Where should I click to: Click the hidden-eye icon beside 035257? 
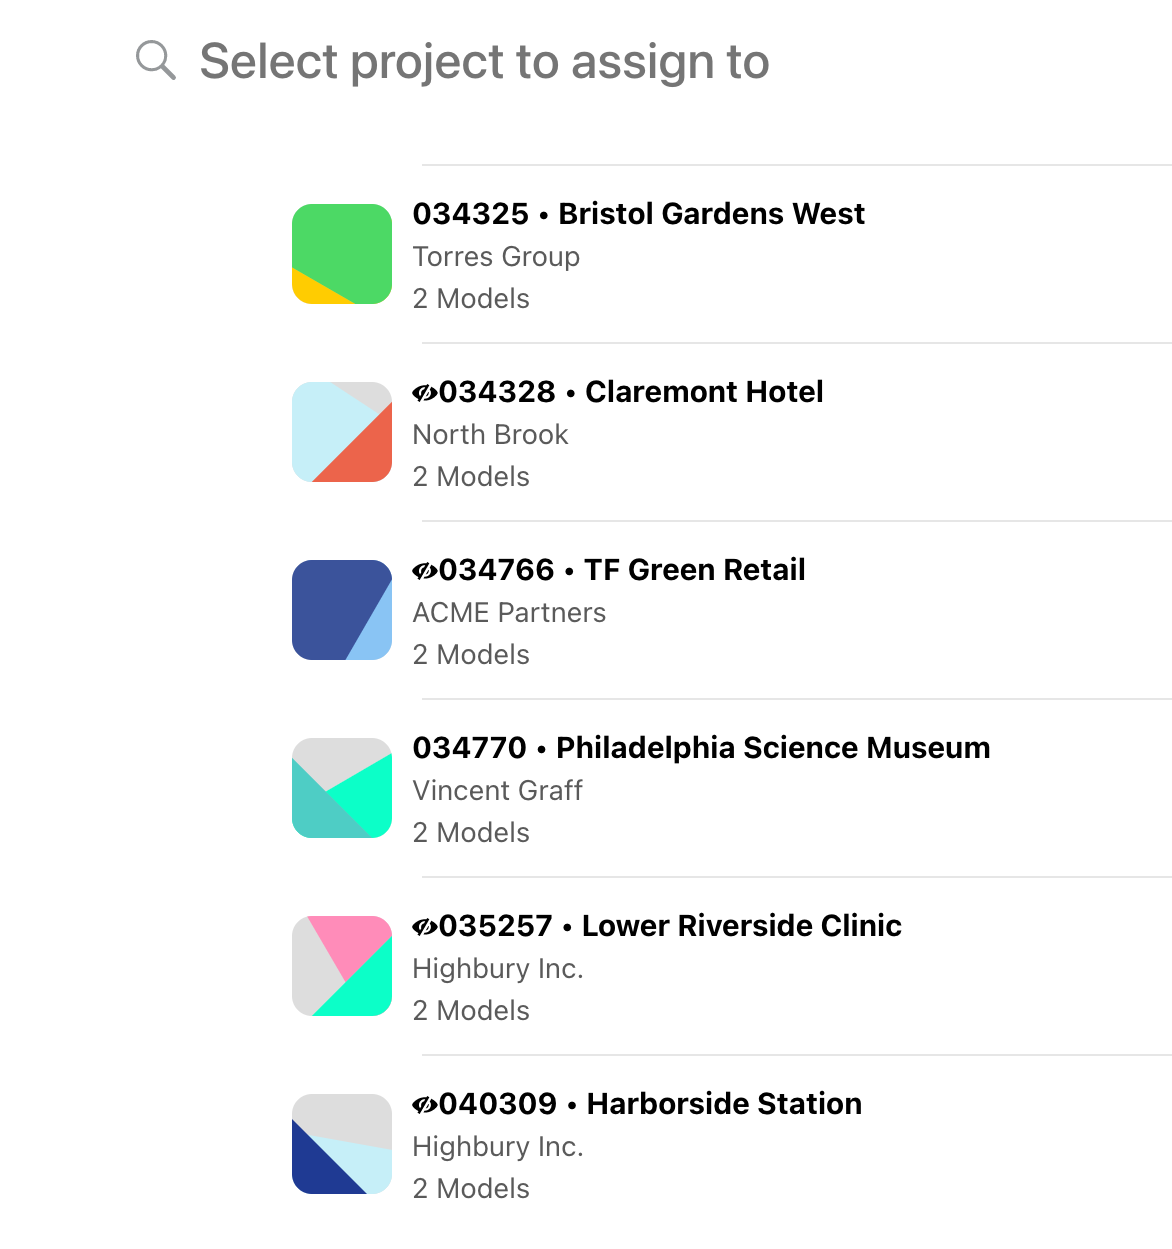point(425,927)
